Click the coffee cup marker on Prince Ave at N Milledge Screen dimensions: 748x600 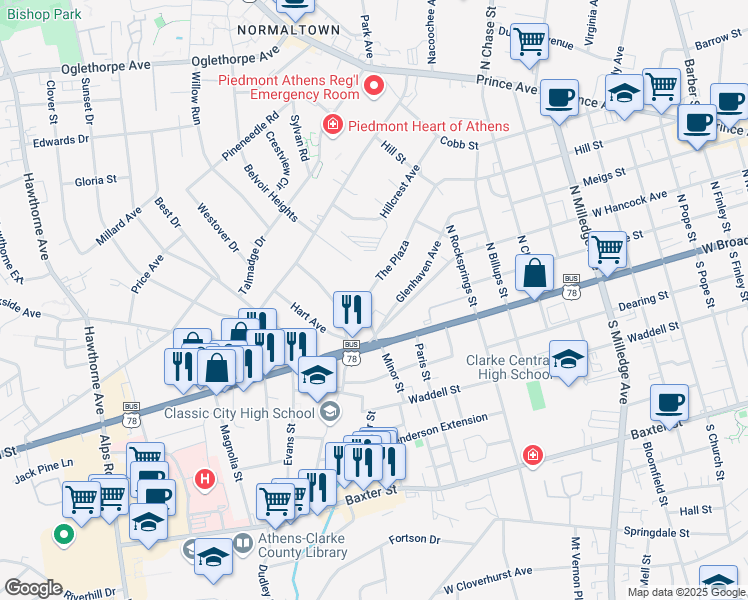tap(559, 100)
